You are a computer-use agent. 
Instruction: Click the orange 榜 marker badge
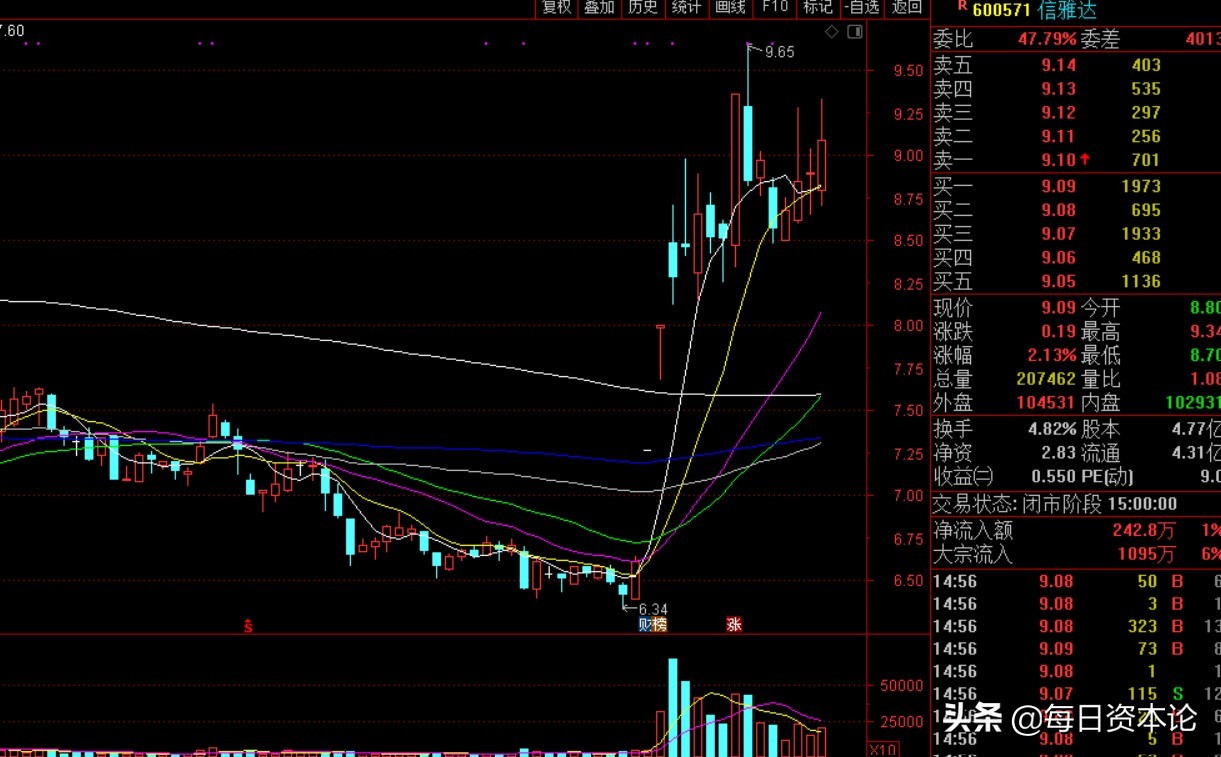(x=659, y=625)
